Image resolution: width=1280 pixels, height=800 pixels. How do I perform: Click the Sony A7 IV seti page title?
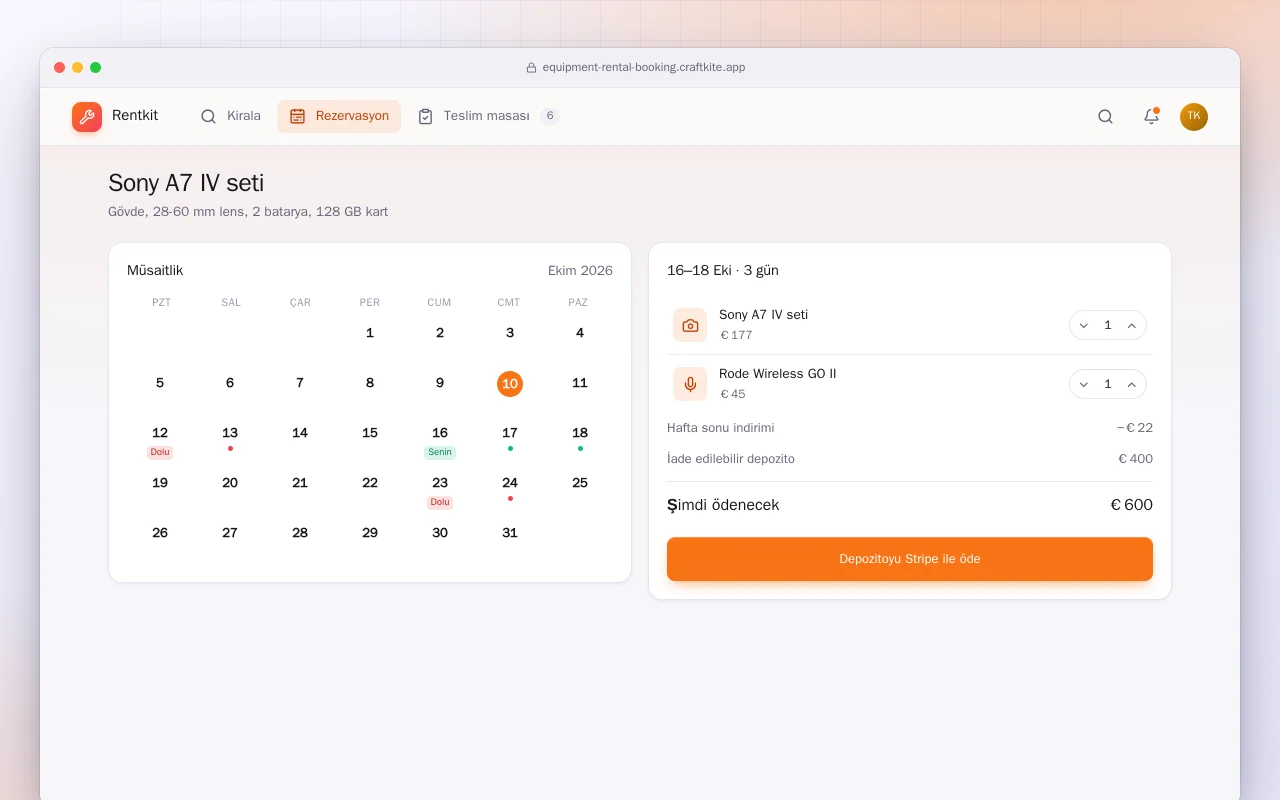point(186,183)
